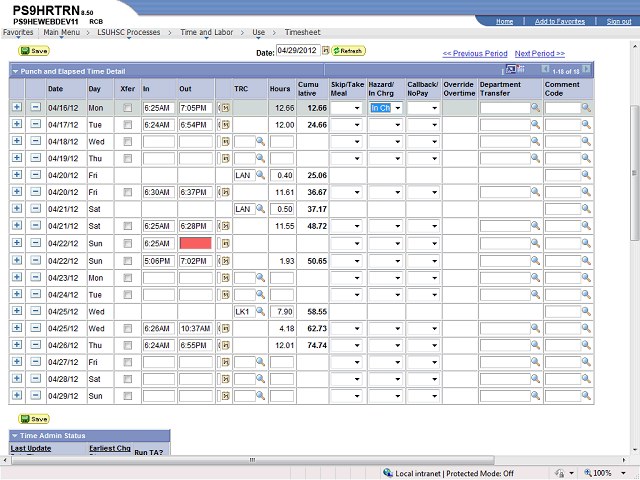The image size is (640, 480).
Task: Delete the 04/28/12 Sat row
Action: (36, 379)
